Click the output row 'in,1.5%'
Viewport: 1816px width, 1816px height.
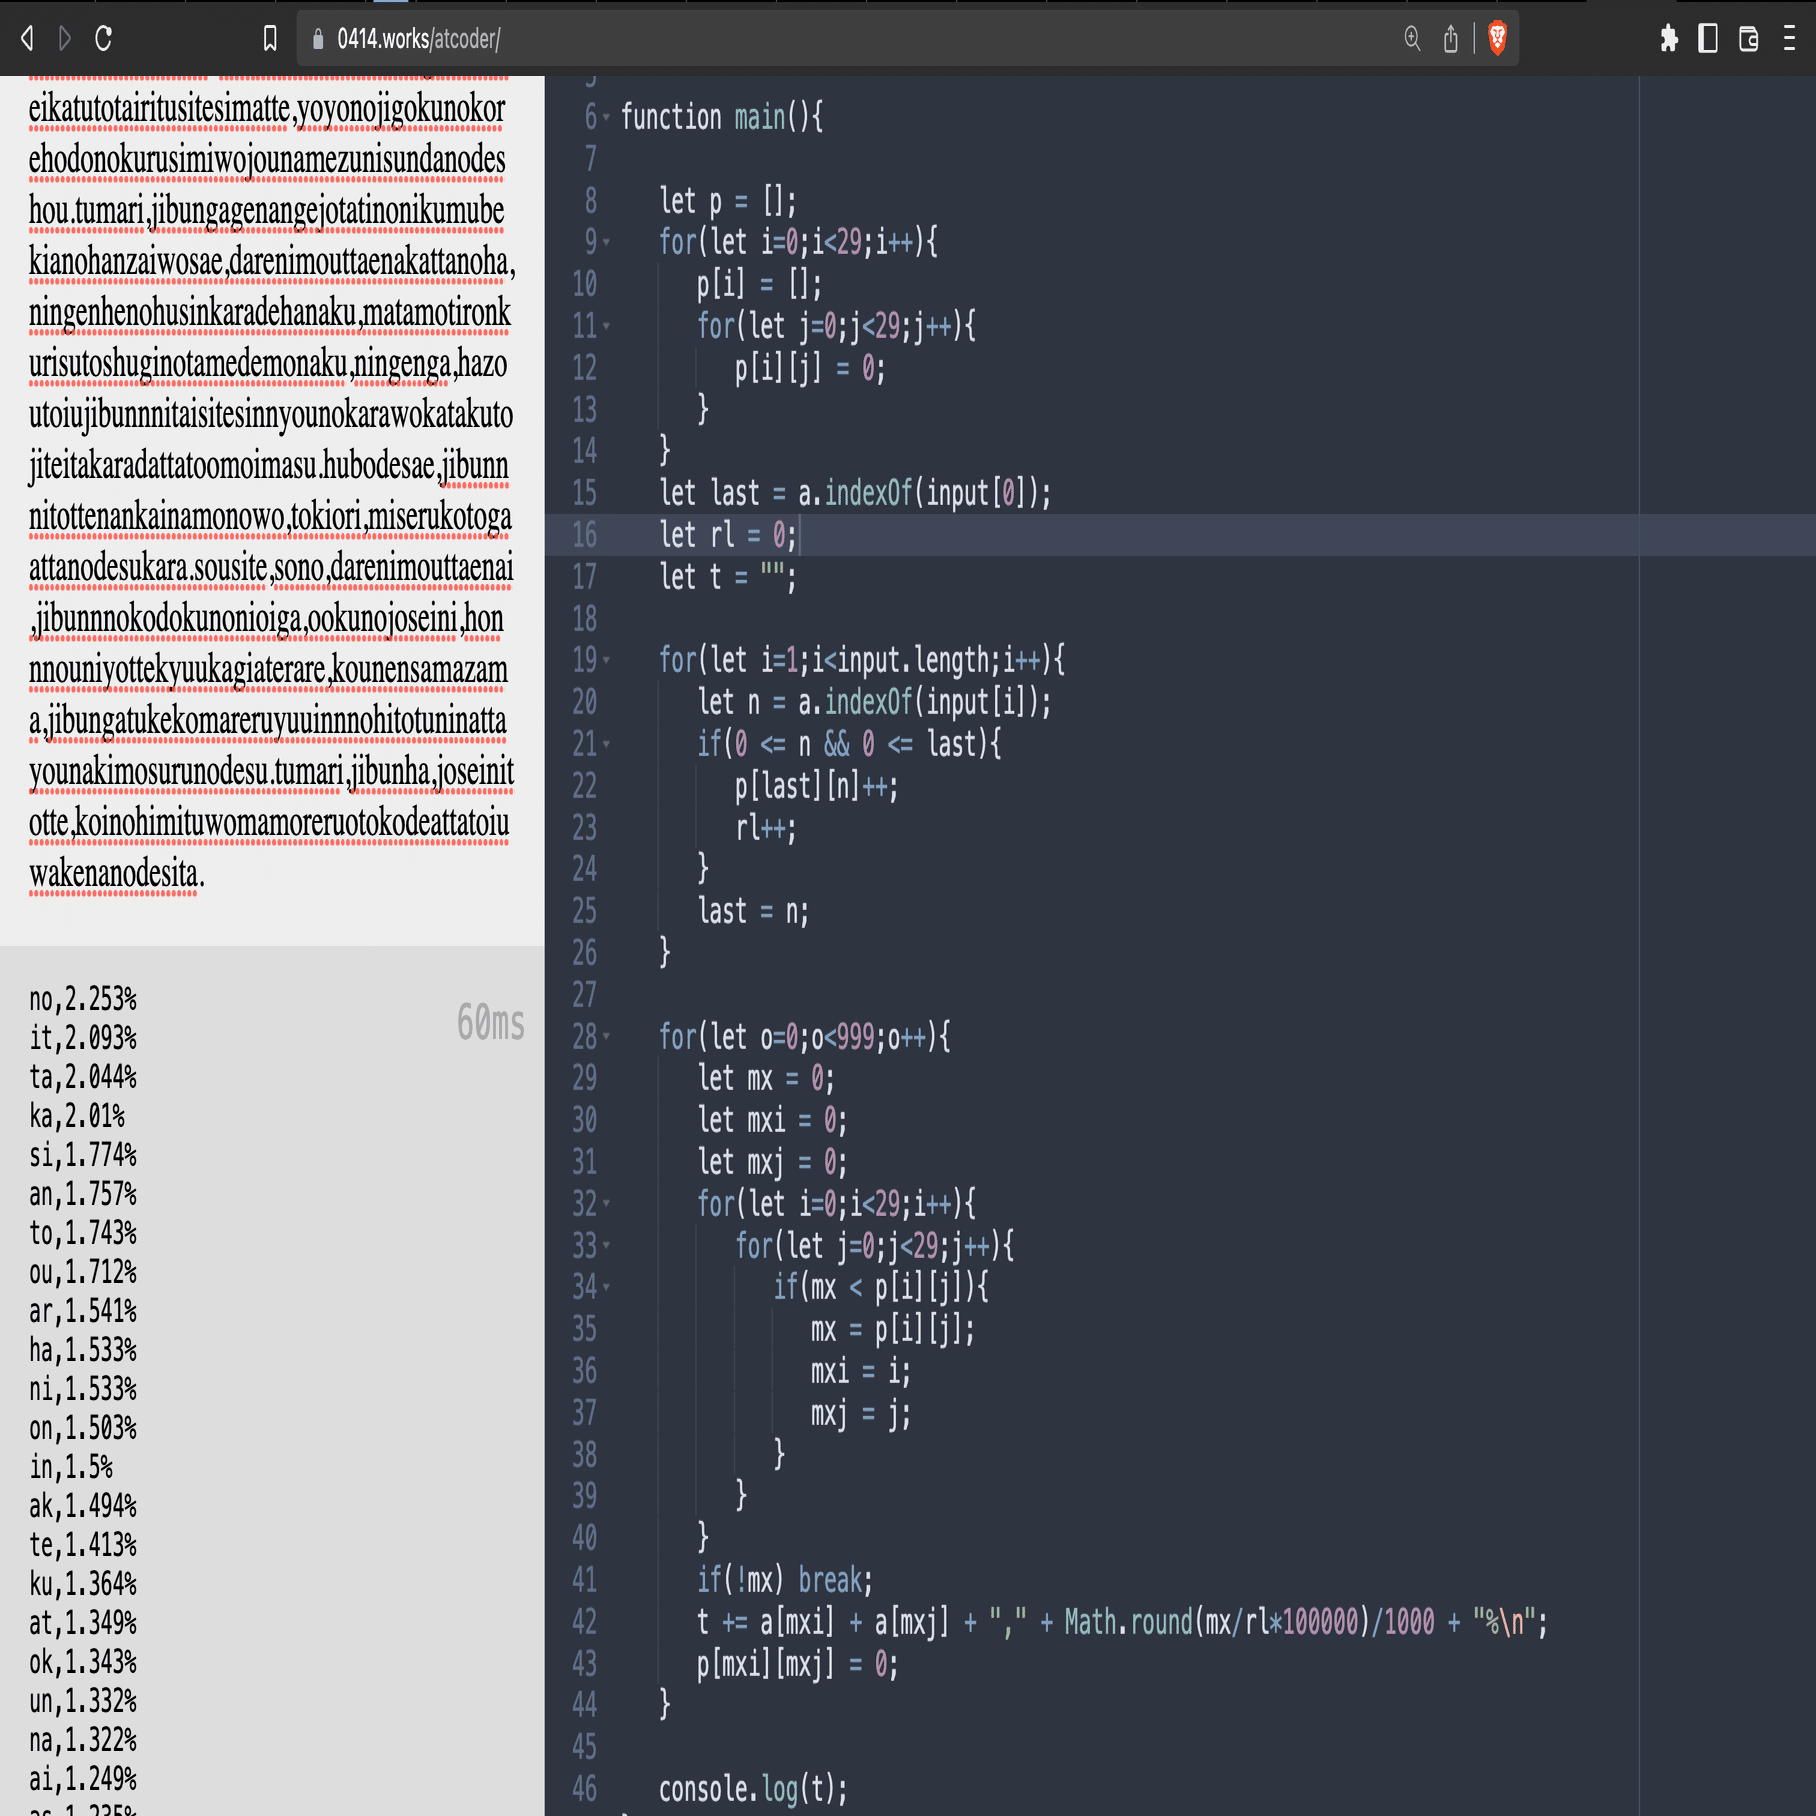71,1467
